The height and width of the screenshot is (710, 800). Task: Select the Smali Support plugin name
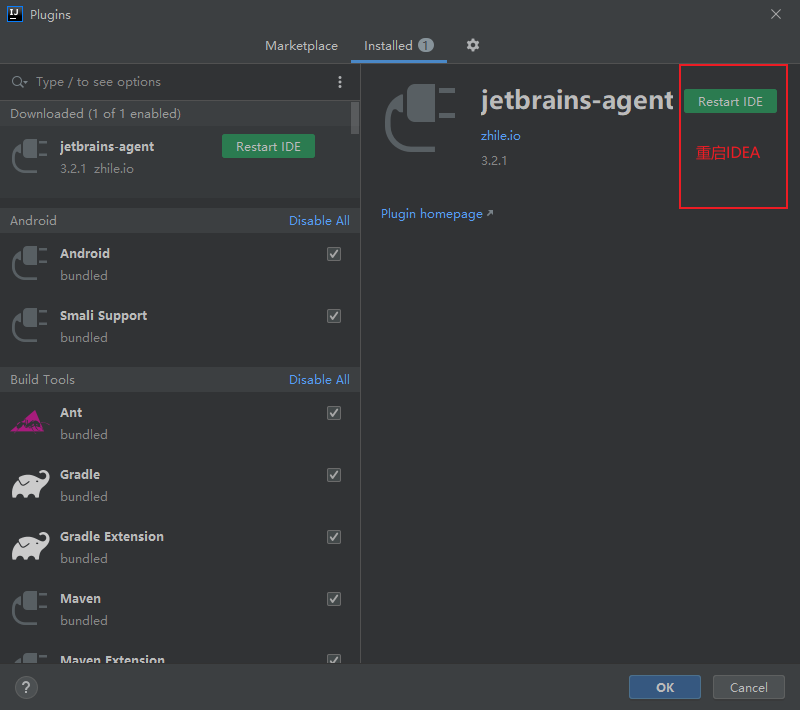(x=104, y=316)
